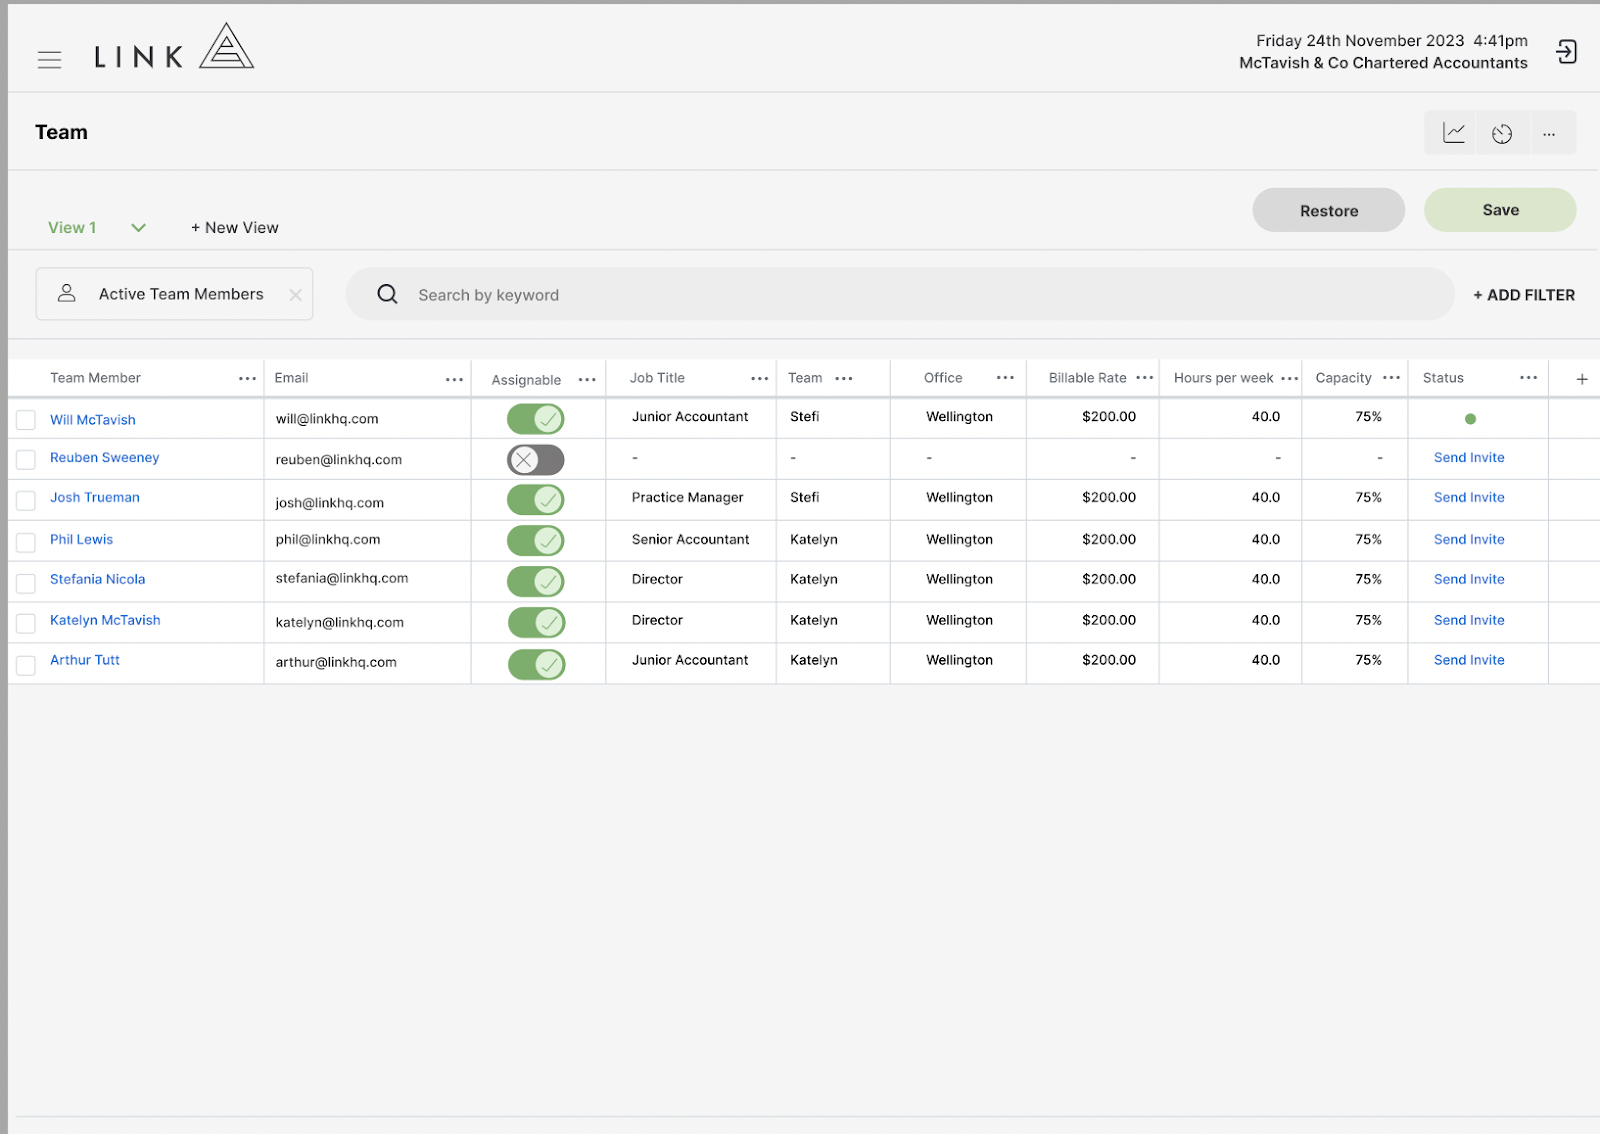
Task: Click the Search by keyword field
Action: pyautogui.click(x=700, y=294)
